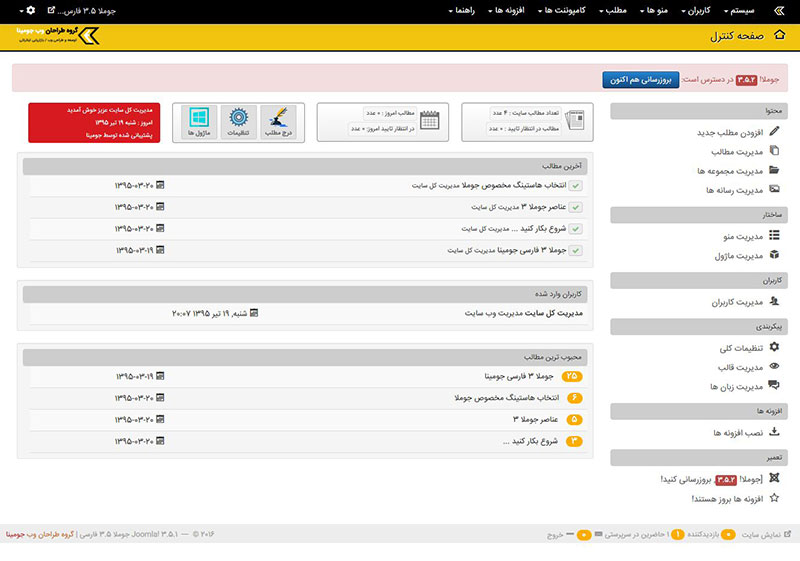Click the بازدیدکننده visitors count badge
Screen dimensions: 800x561
[x=728, y=534]
